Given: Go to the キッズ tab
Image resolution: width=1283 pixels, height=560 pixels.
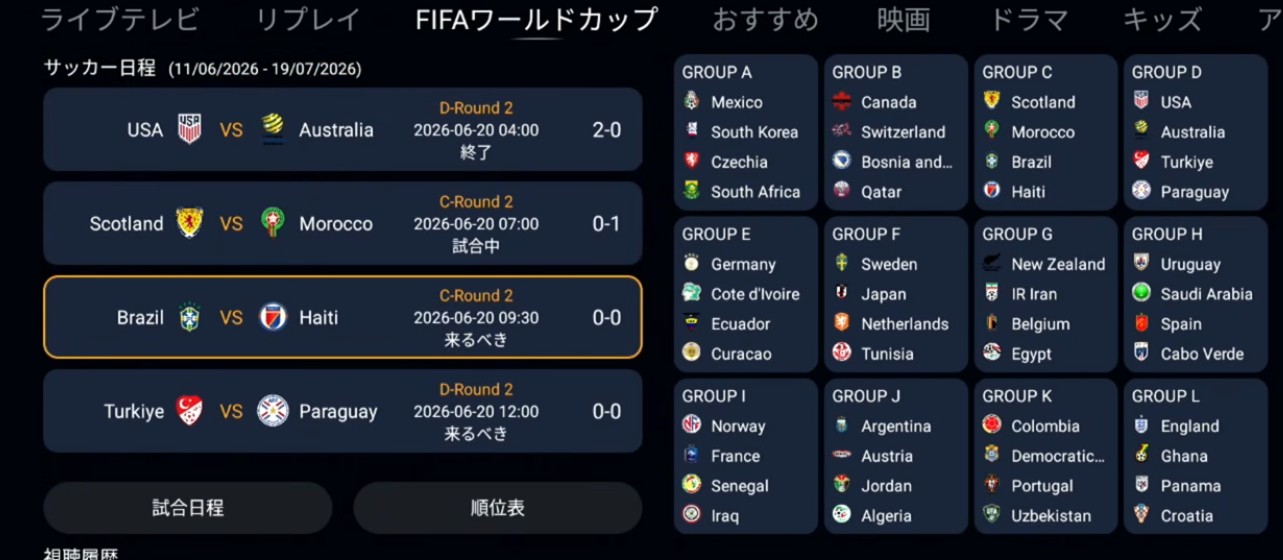Looking at the screenshot, I should (x=1162, y=19).
